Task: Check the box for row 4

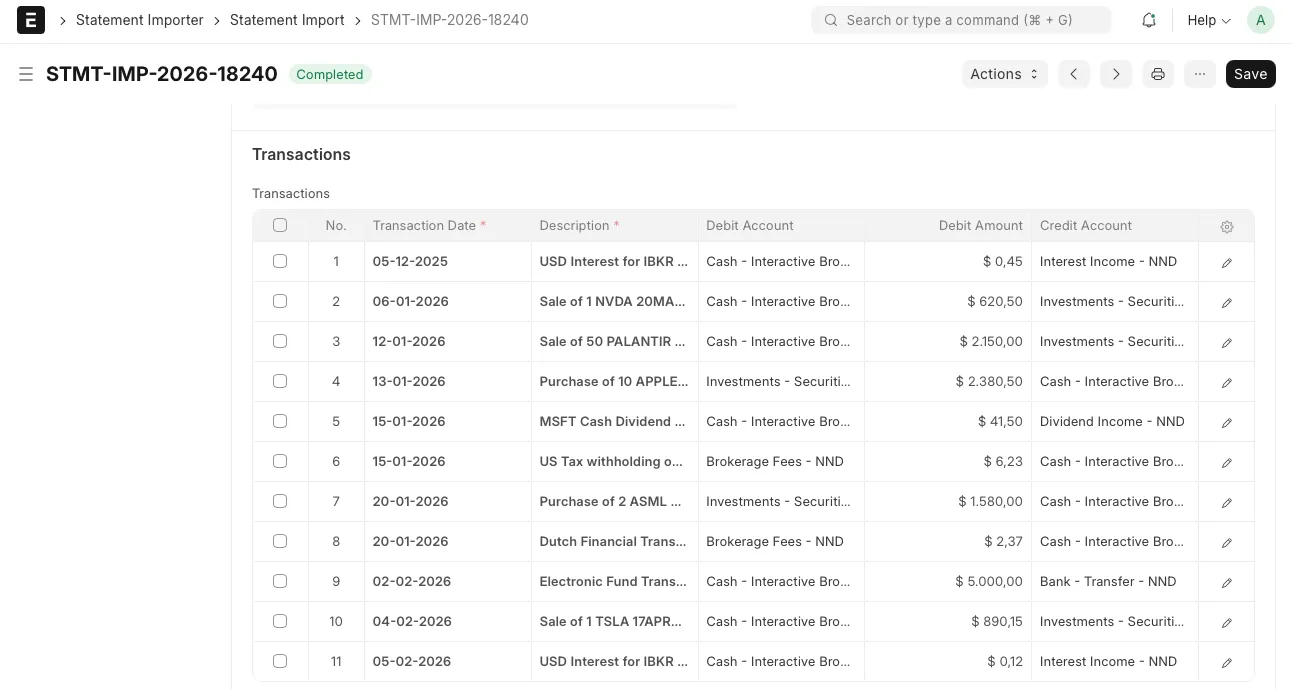Action: tap(280, 381)
